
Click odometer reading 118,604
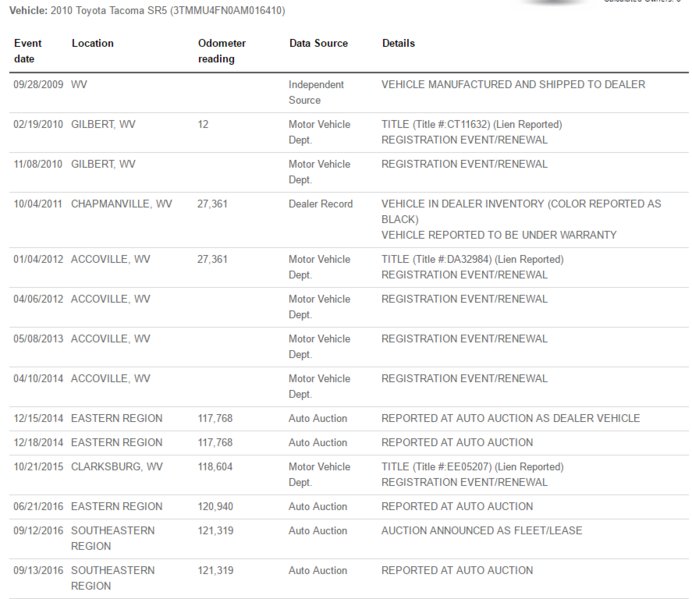coord(215,467)
